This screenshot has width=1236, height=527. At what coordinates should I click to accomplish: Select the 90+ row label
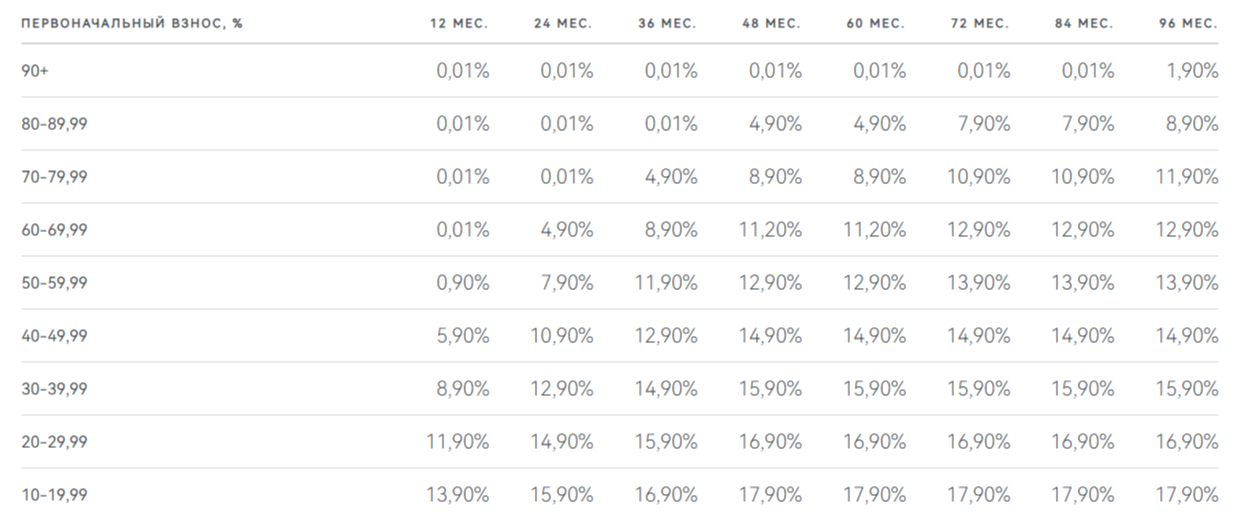[x=35, y=71]
